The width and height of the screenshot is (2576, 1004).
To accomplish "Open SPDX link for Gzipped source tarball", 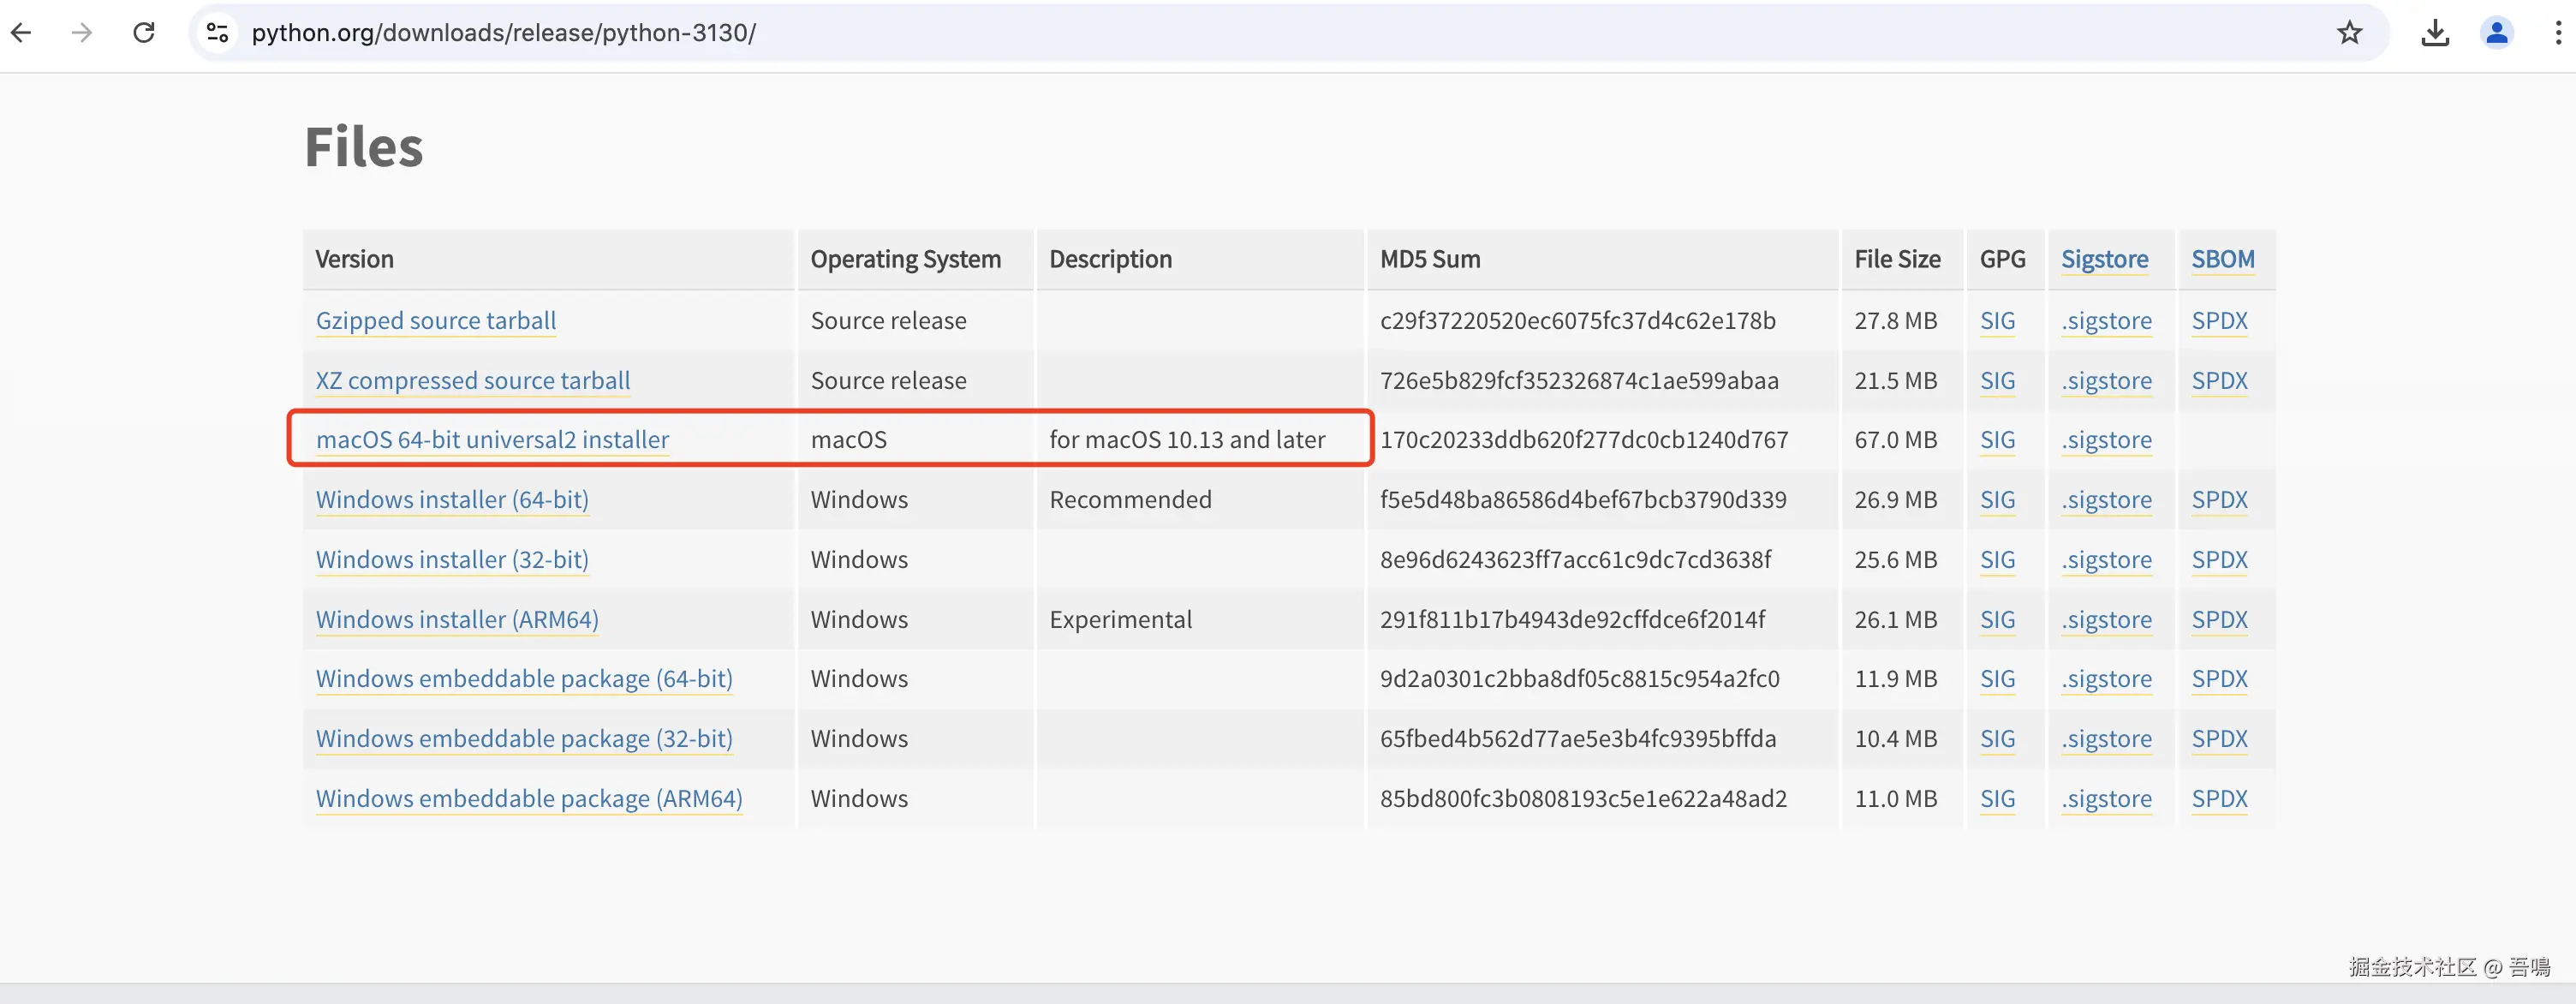I will coord(2219,321).
